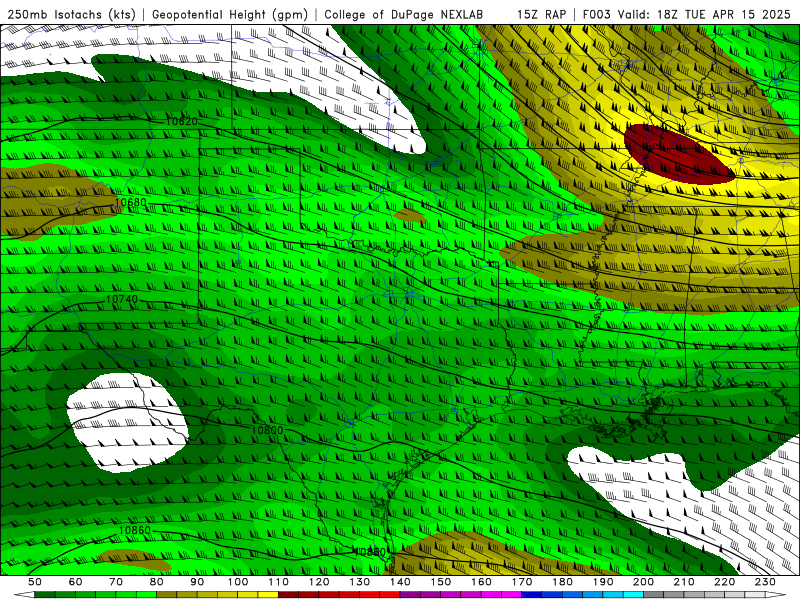Click the dark red jet streak maximum on the map
800x600 pixels.
[x=679, y=154]
